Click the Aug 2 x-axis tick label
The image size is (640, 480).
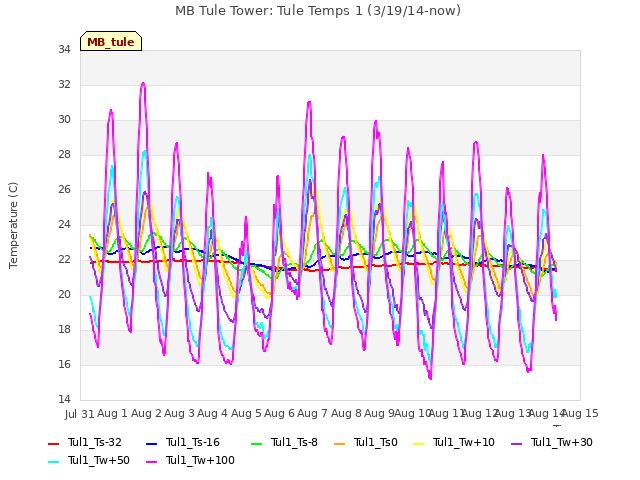click(x=146, y=413)
